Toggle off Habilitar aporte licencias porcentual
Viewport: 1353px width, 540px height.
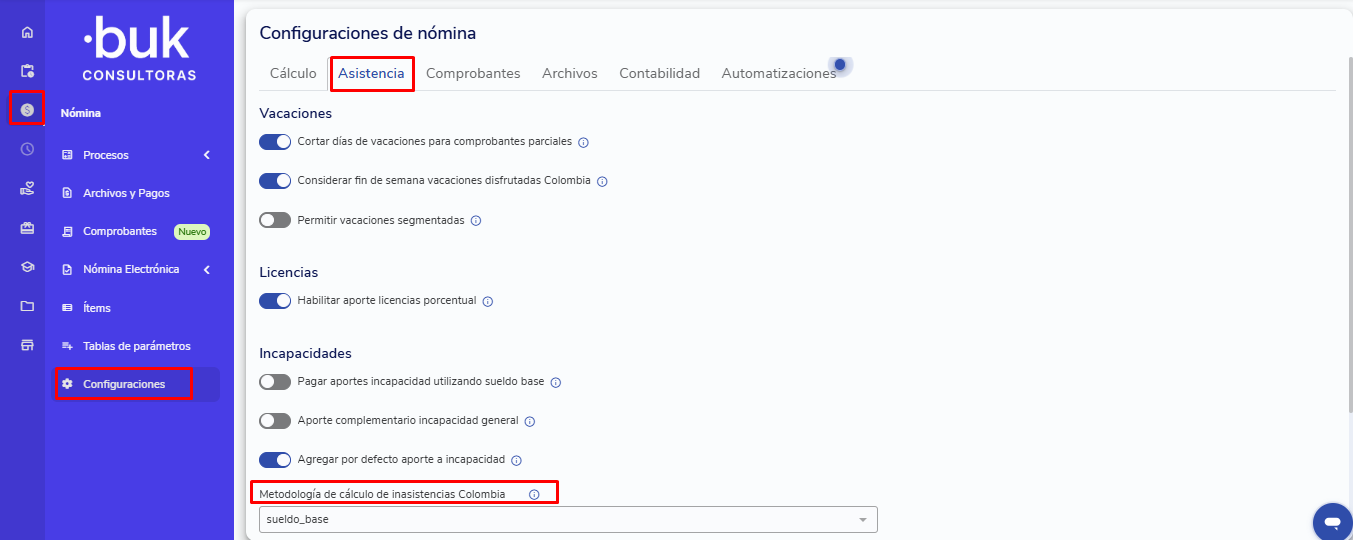point(275,301)
